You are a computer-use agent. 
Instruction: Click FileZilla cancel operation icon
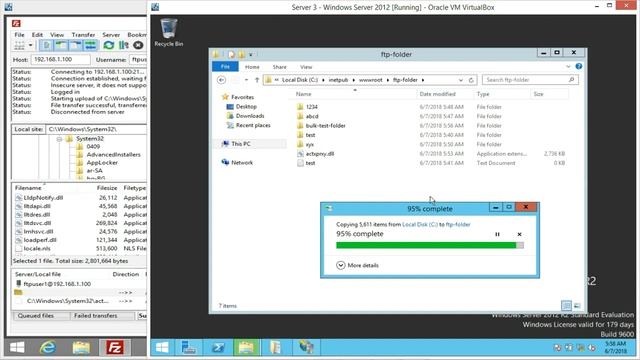(138, 45)
